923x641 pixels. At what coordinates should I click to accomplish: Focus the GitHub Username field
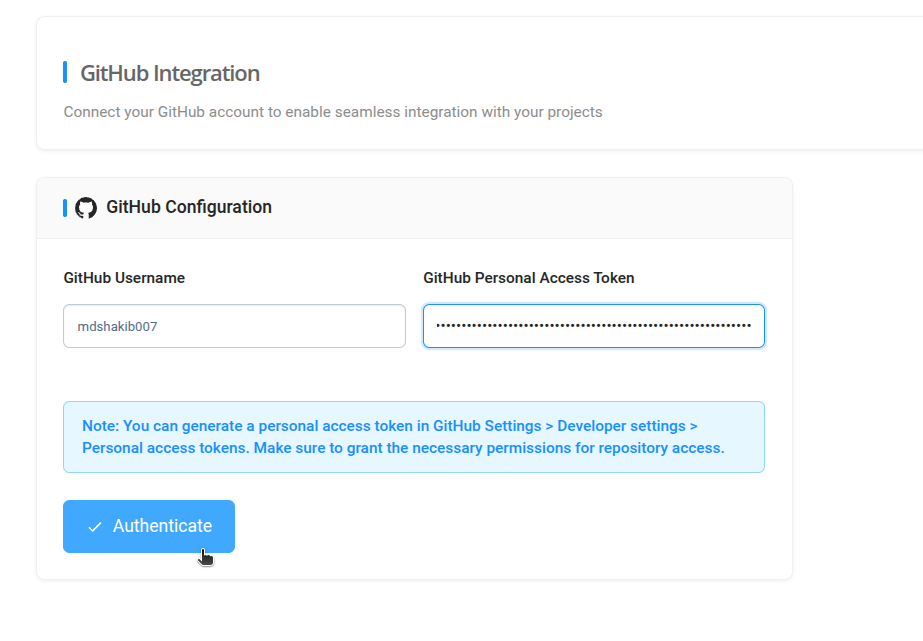click(234, 326)
